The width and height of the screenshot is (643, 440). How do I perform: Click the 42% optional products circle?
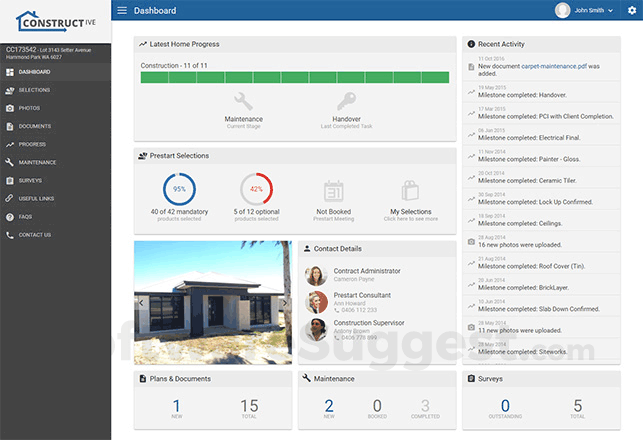pyautogui.click(x=256, y=189)
